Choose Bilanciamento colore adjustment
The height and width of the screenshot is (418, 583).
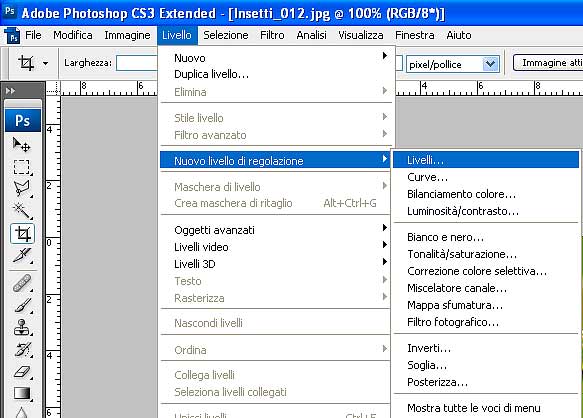tap(486, 194)
